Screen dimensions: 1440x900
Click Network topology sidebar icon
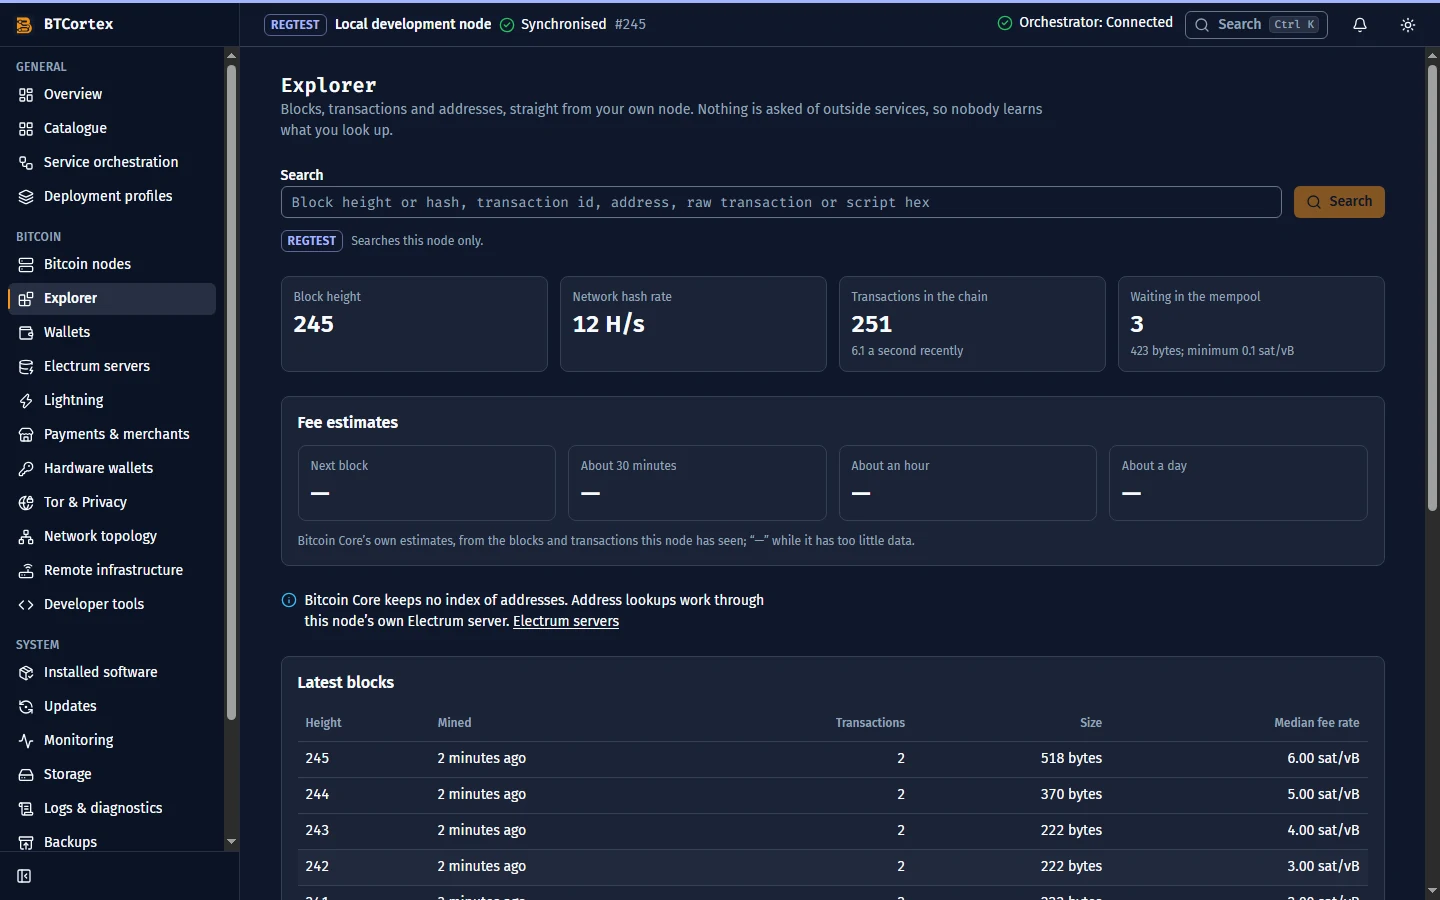[26, 537]
